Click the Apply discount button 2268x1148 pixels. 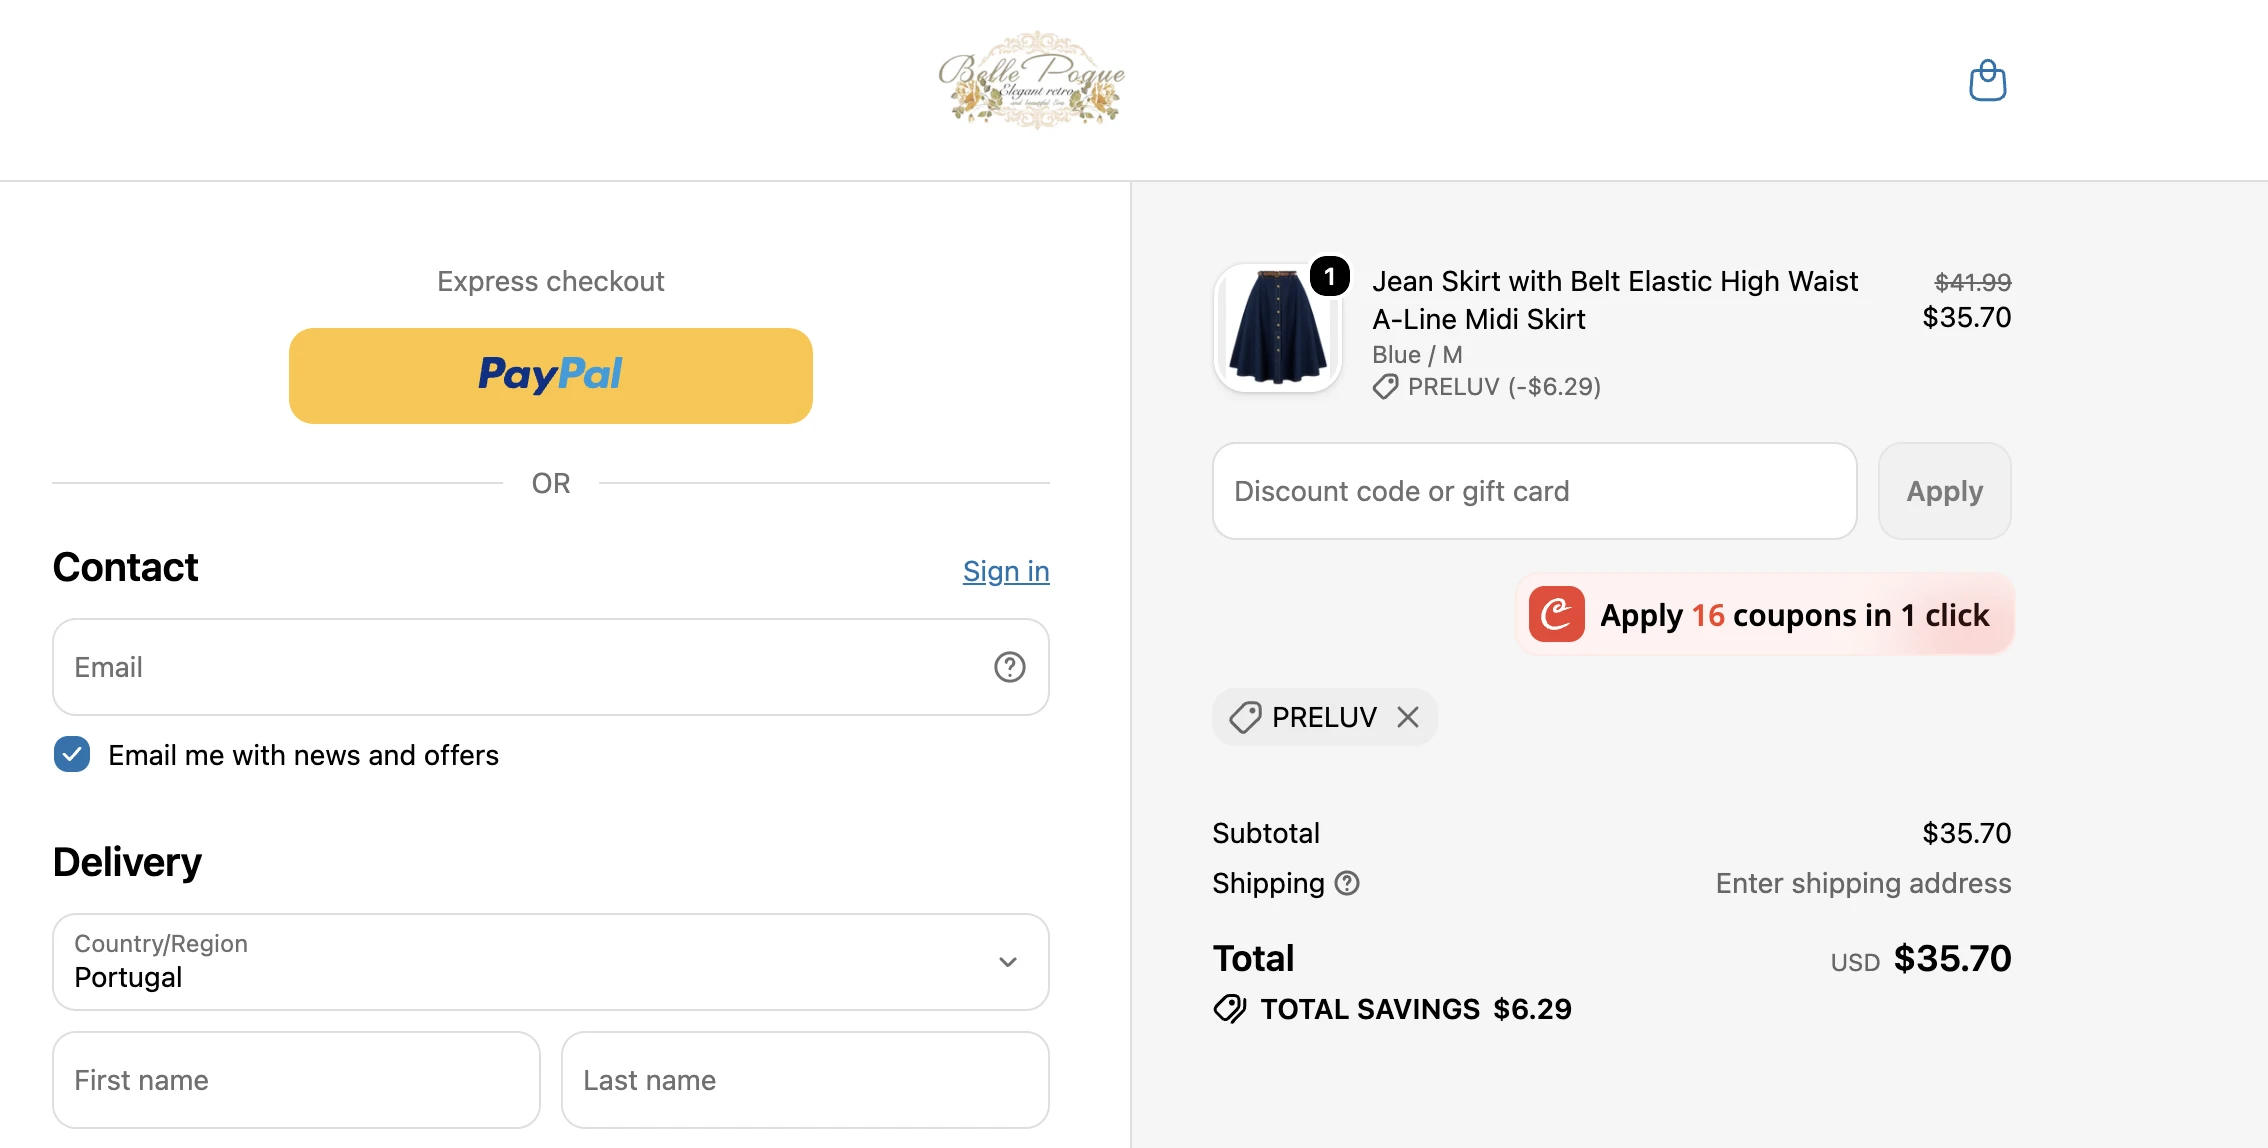tap(1945, 491)
